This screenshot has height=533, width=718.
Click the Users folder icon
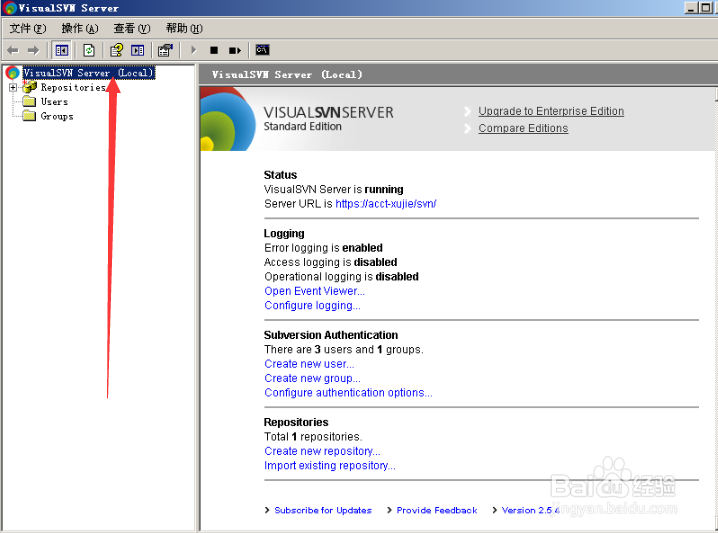click(29, 101)
